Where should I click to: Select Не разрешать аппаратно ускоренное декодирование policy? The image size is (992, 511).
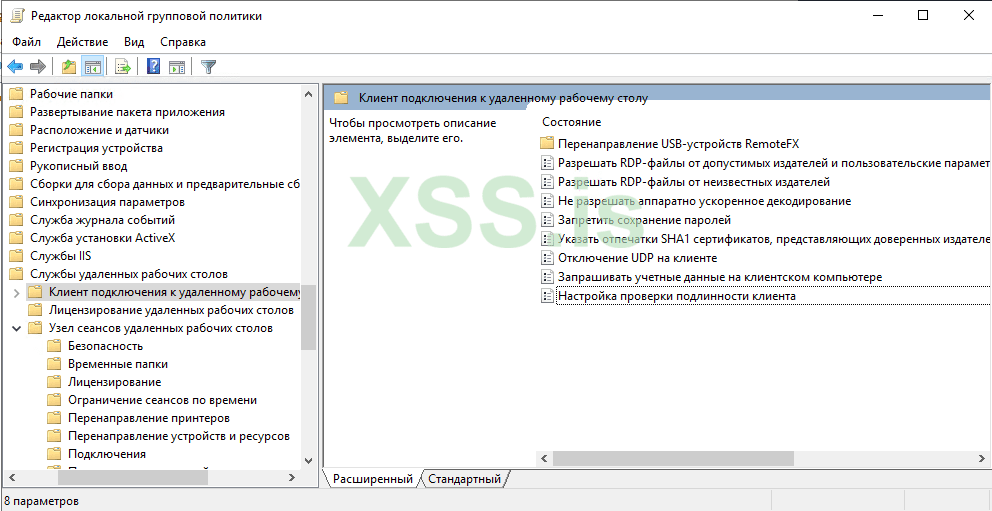coord(704,201)
